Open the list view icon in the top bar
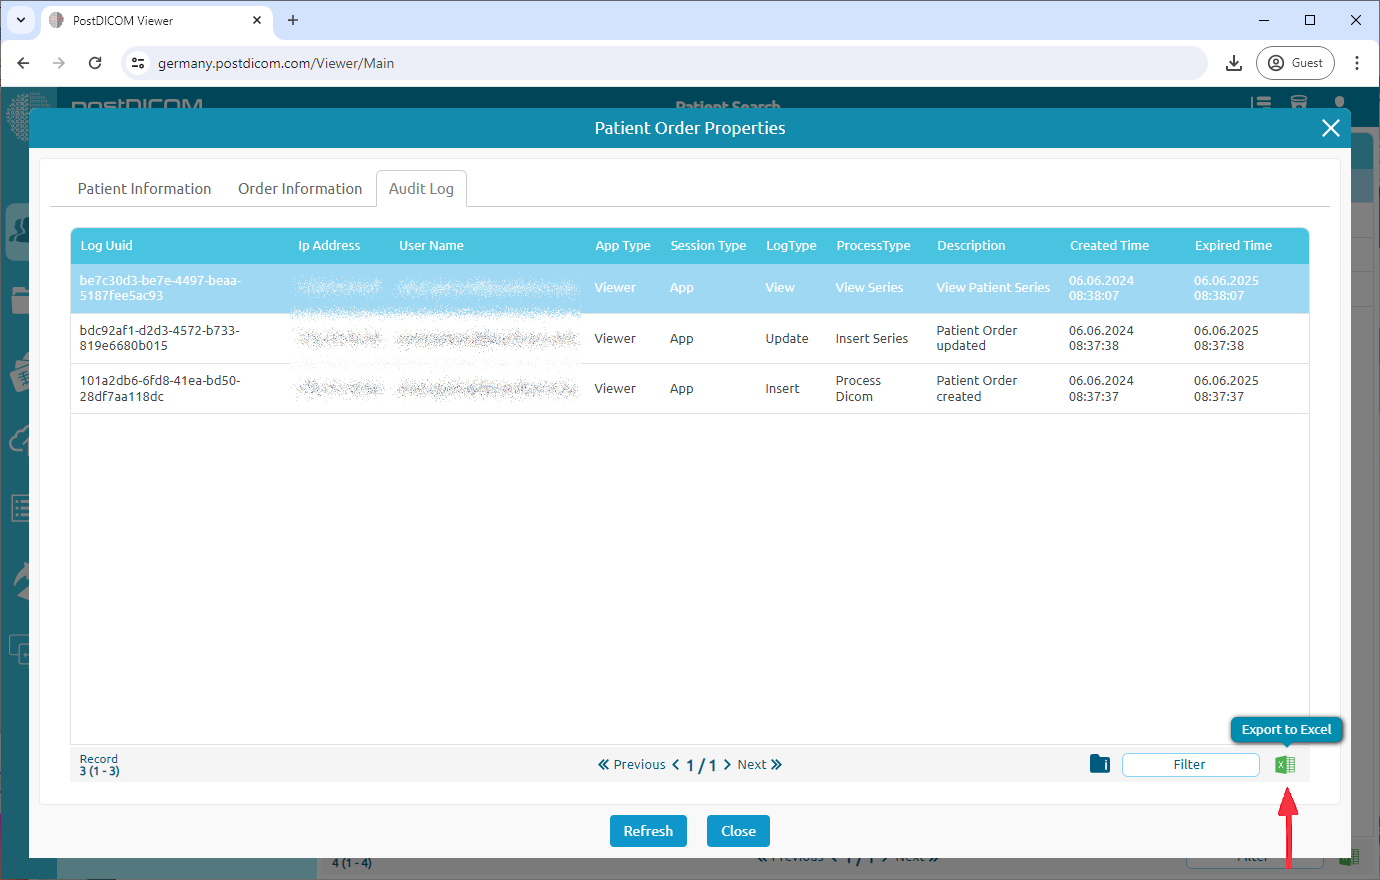 [x=1261, y=103]
